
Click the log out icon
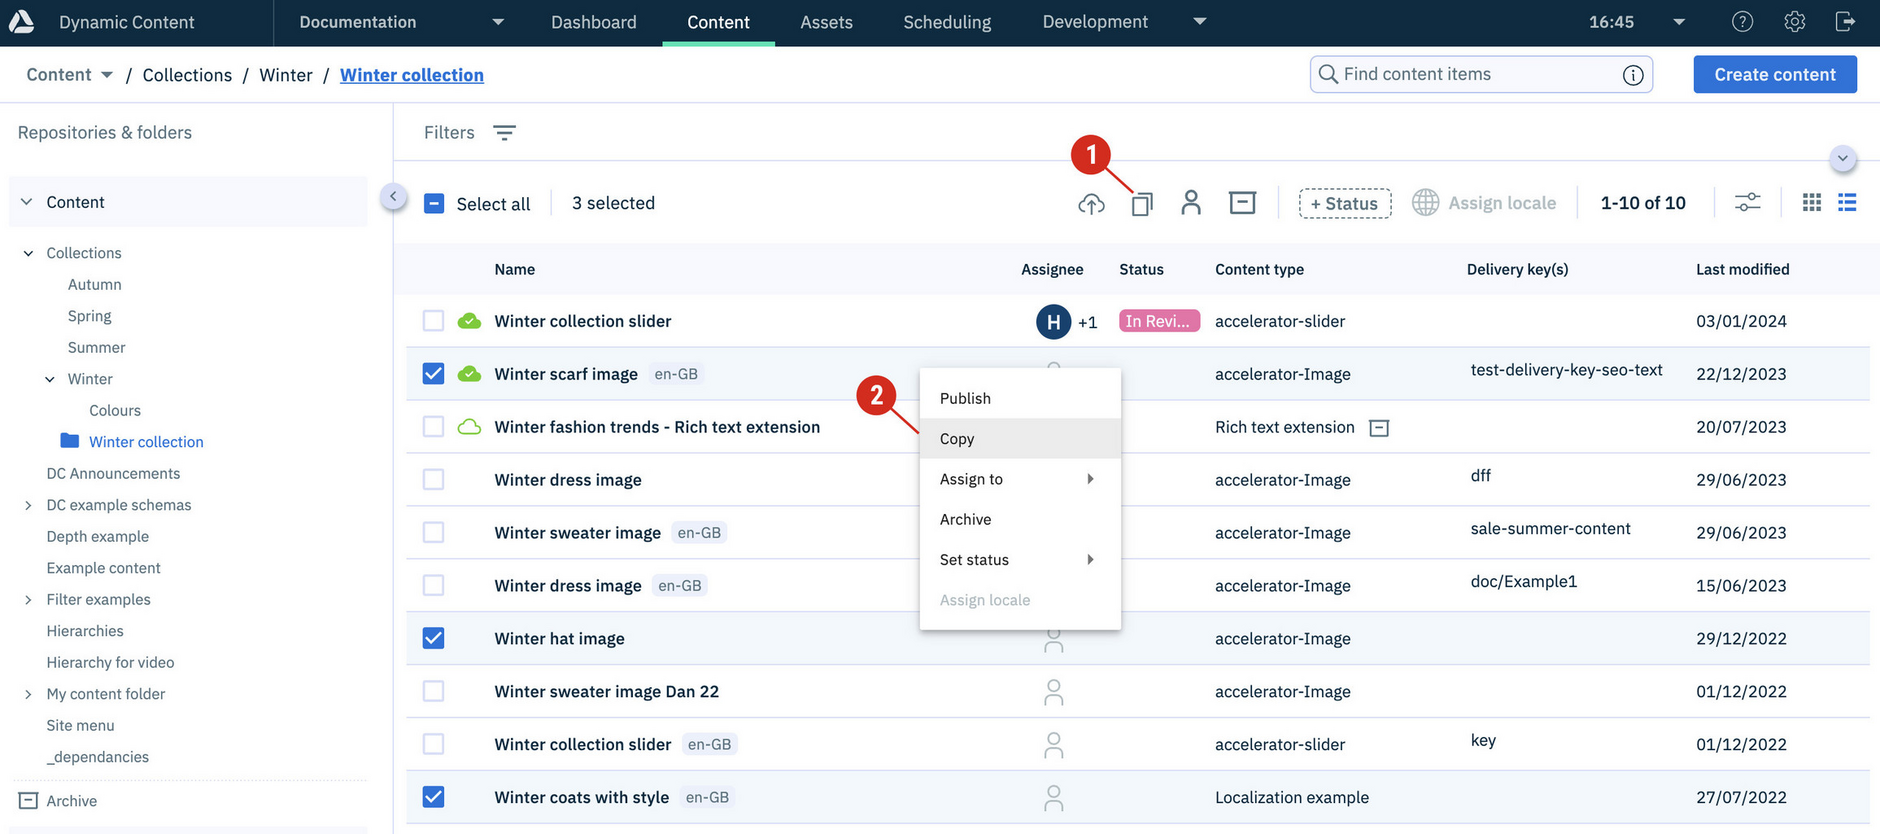[1845, 22]
